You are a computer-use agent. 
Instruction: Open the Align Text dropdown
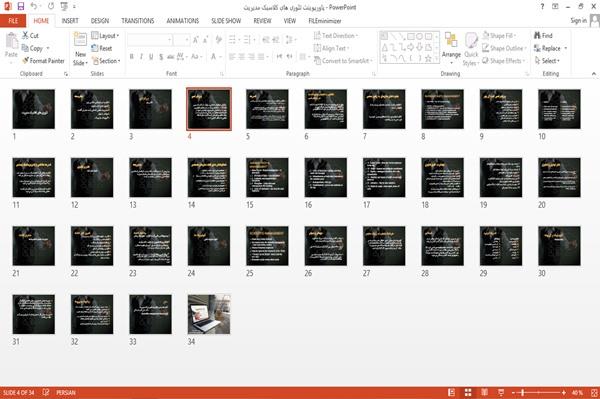pos(332,48)
